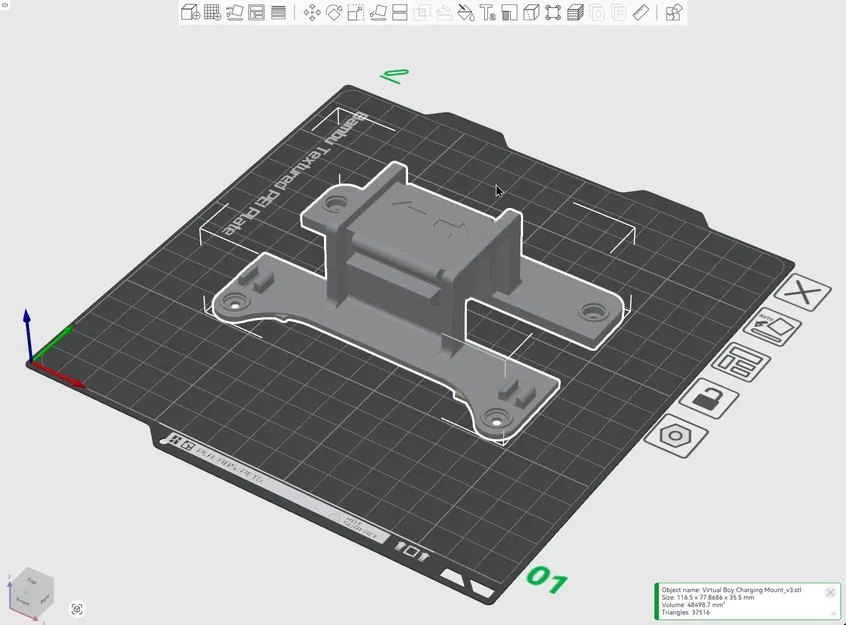Click the Front face of view cube
Image resolution: width=846 pixels, height=625 pixels.
pos(23,601)
